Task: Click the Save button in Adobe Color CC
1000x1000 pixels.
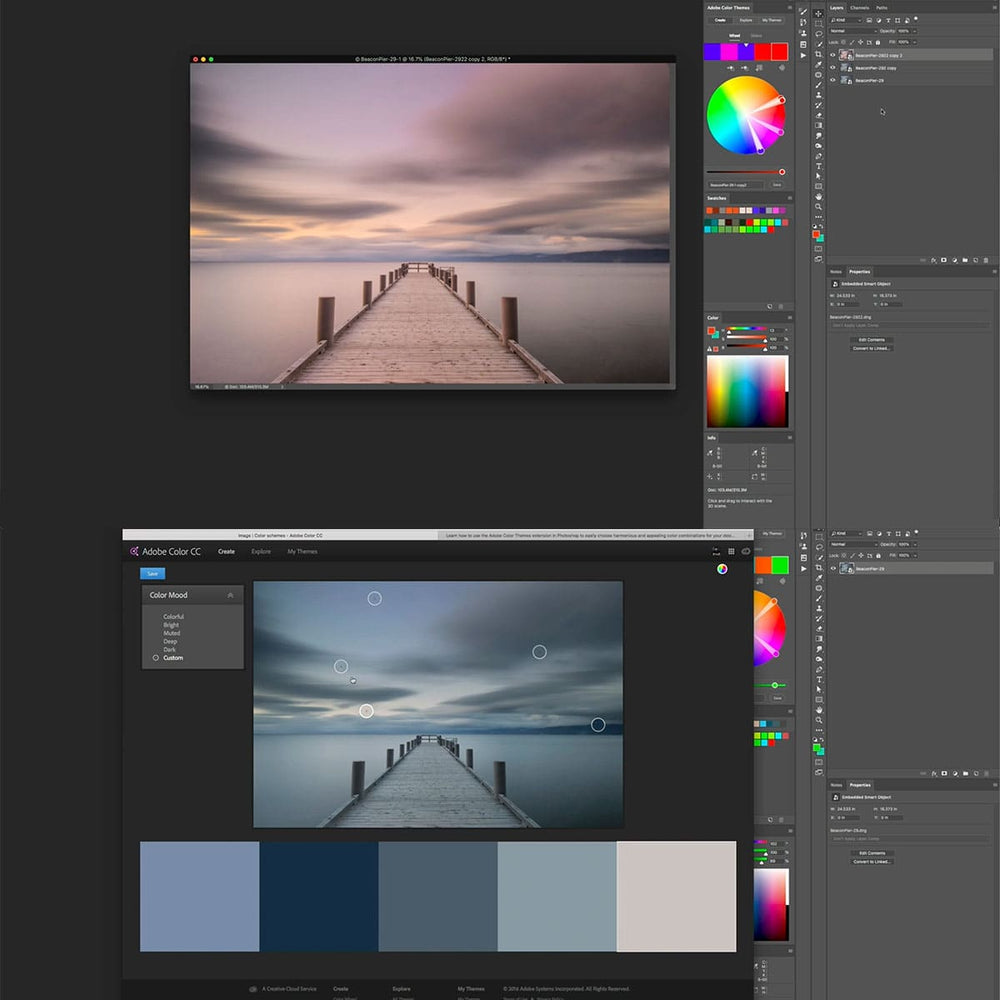Action: (152, 573)
